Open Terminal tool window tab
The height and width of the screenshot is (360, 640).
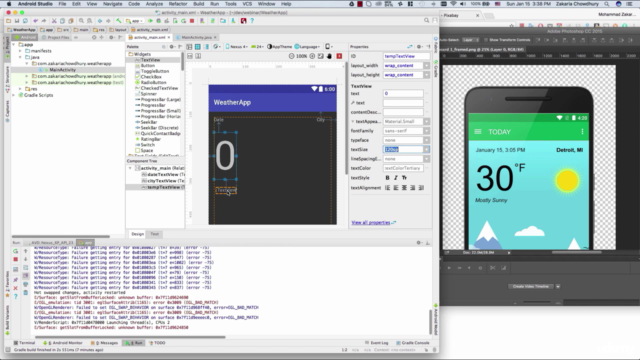click(x=24, y=343)
